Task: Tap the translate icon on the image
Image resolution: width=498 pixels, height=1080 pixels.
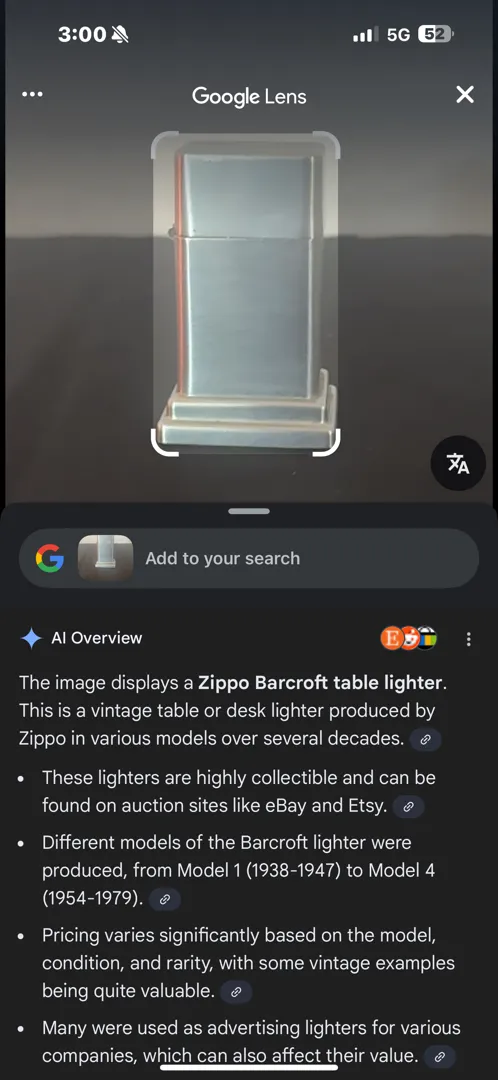Action: pyautogui.click(x=458, y=464)
